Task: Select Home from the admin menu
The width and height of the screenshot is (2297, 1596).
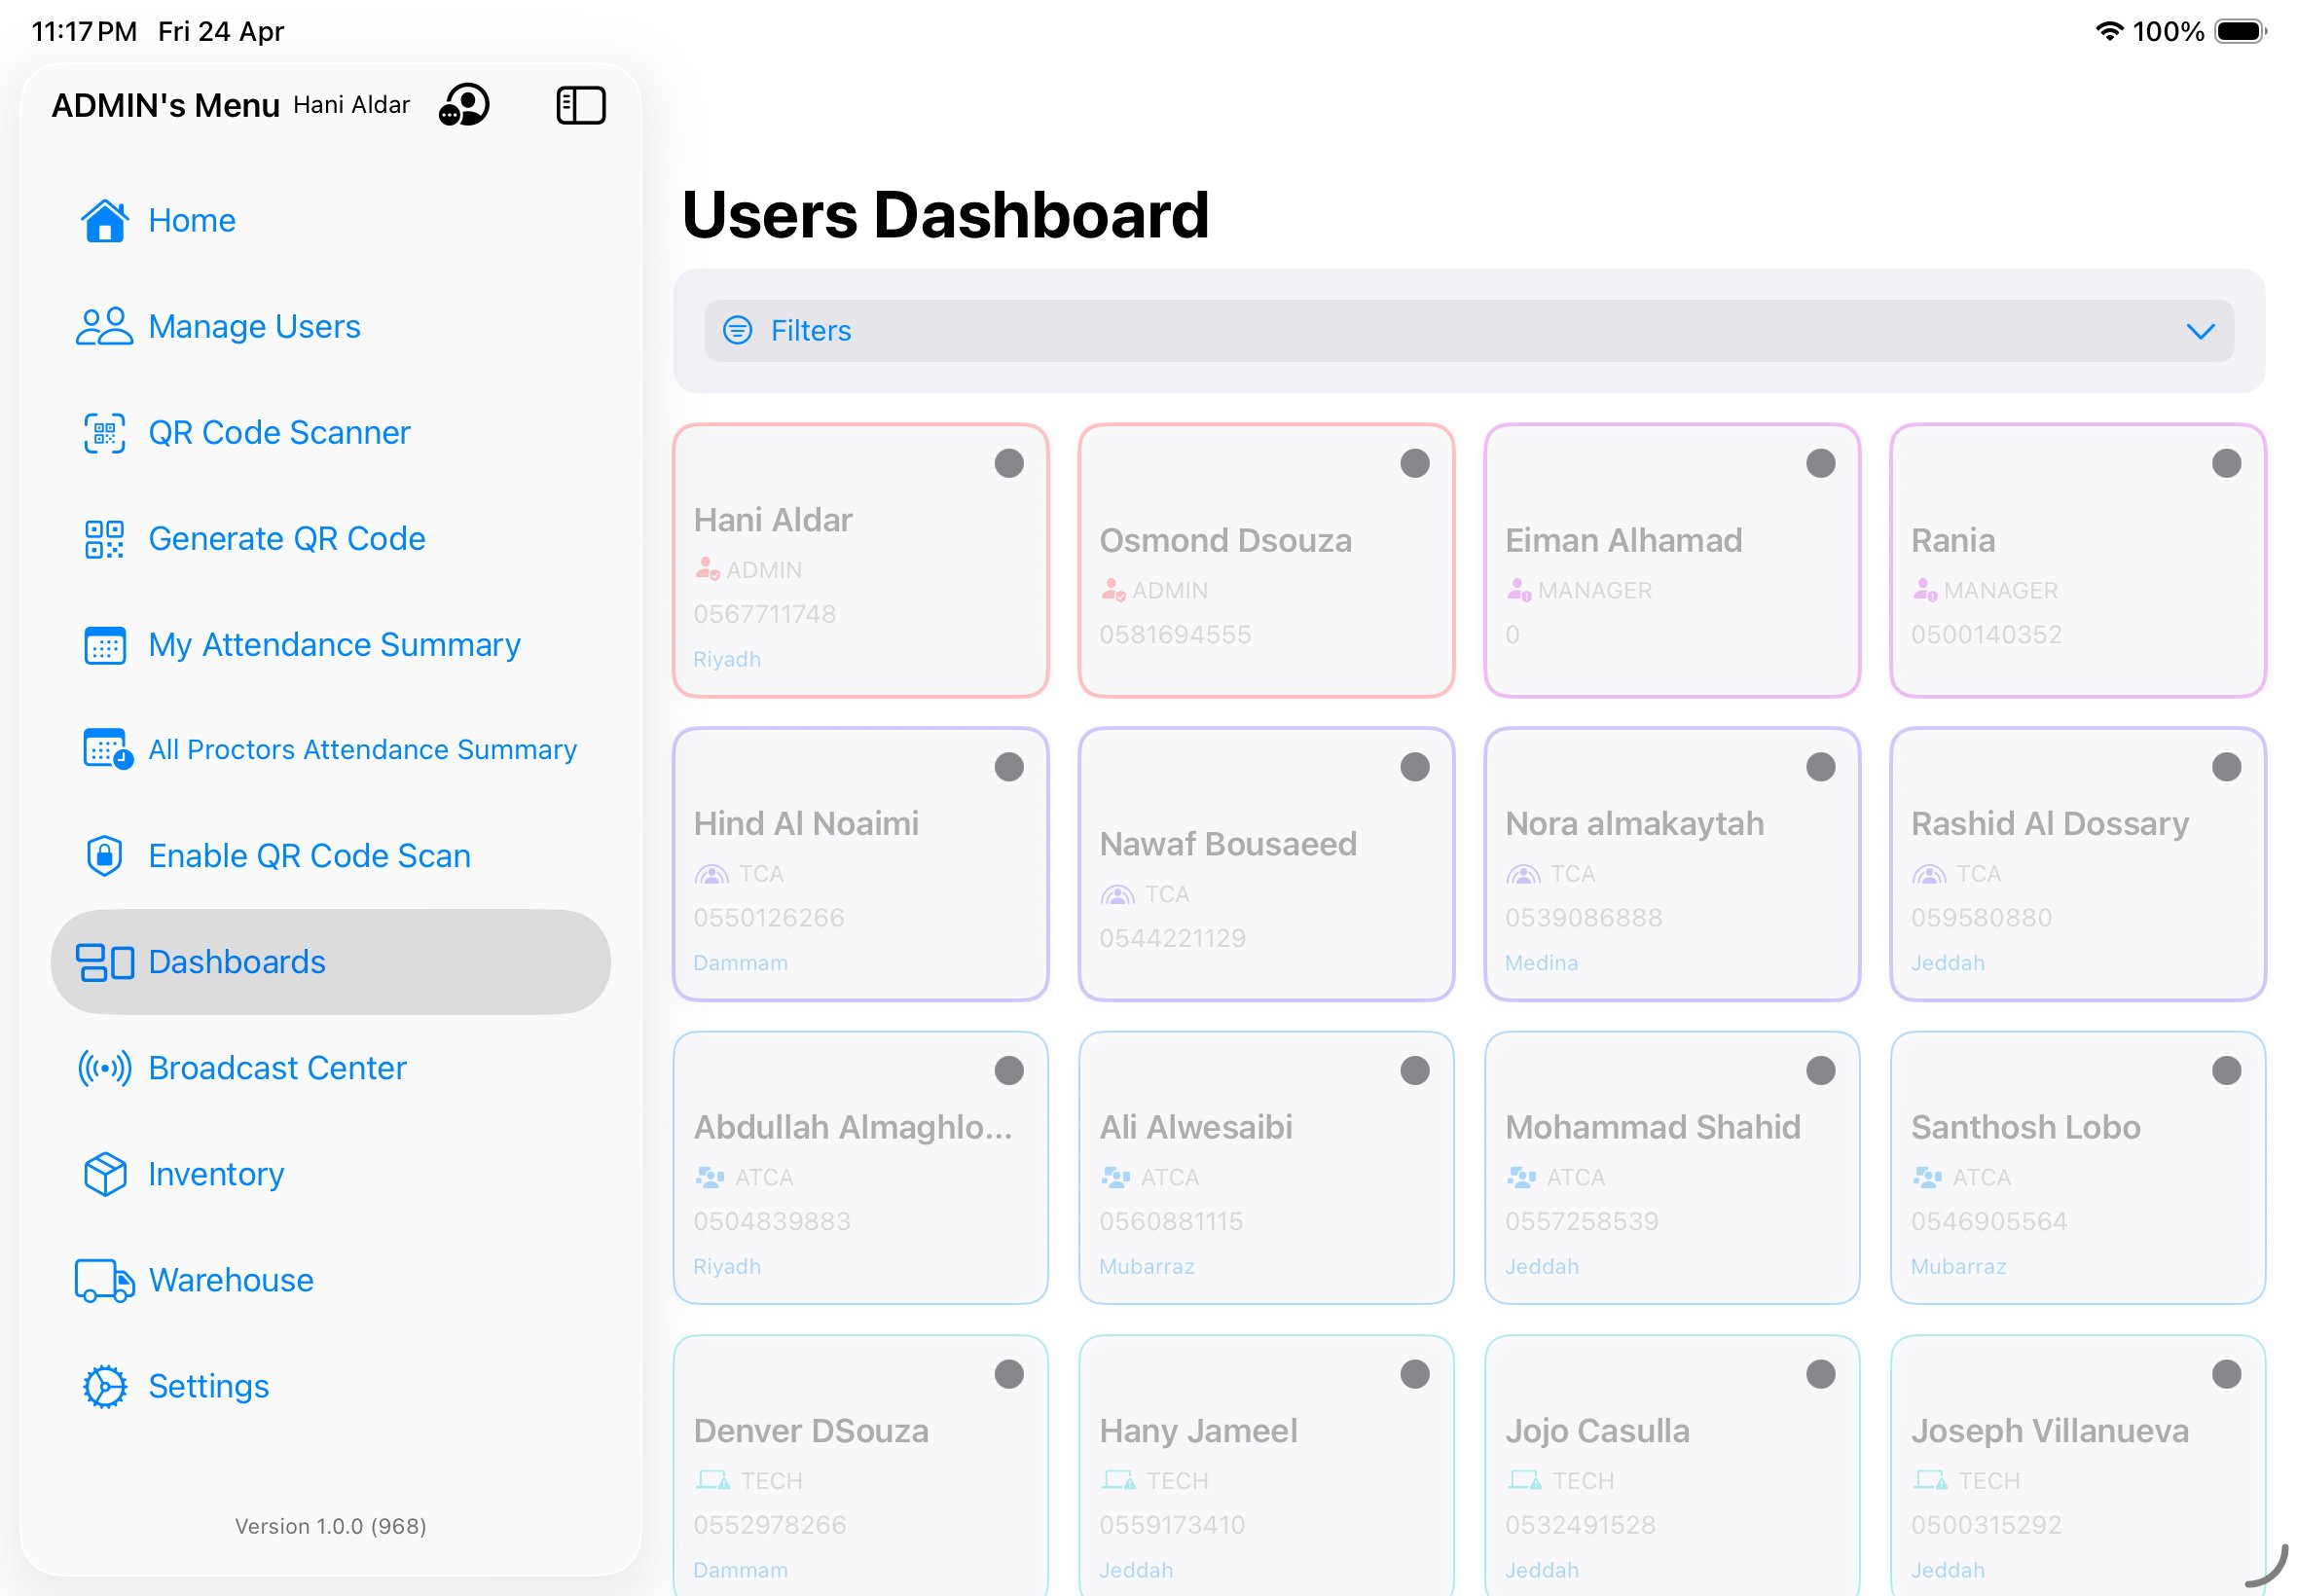Action: tap(192, 220)
